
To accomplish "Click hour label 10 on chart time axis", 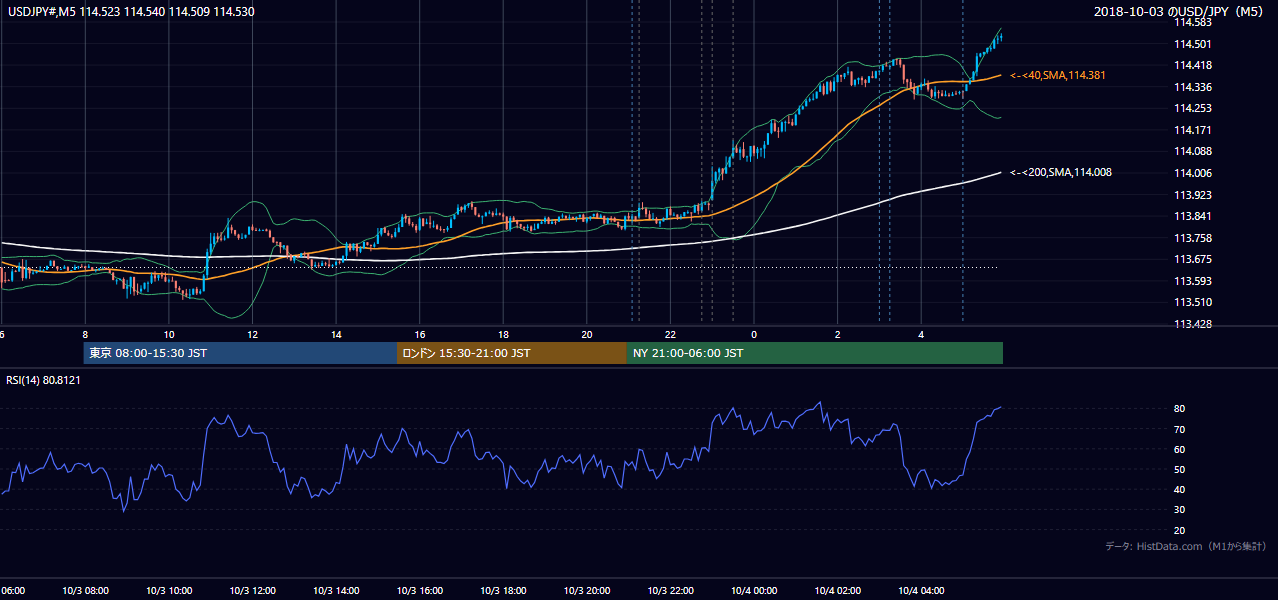I will click(x=169, y=334).
